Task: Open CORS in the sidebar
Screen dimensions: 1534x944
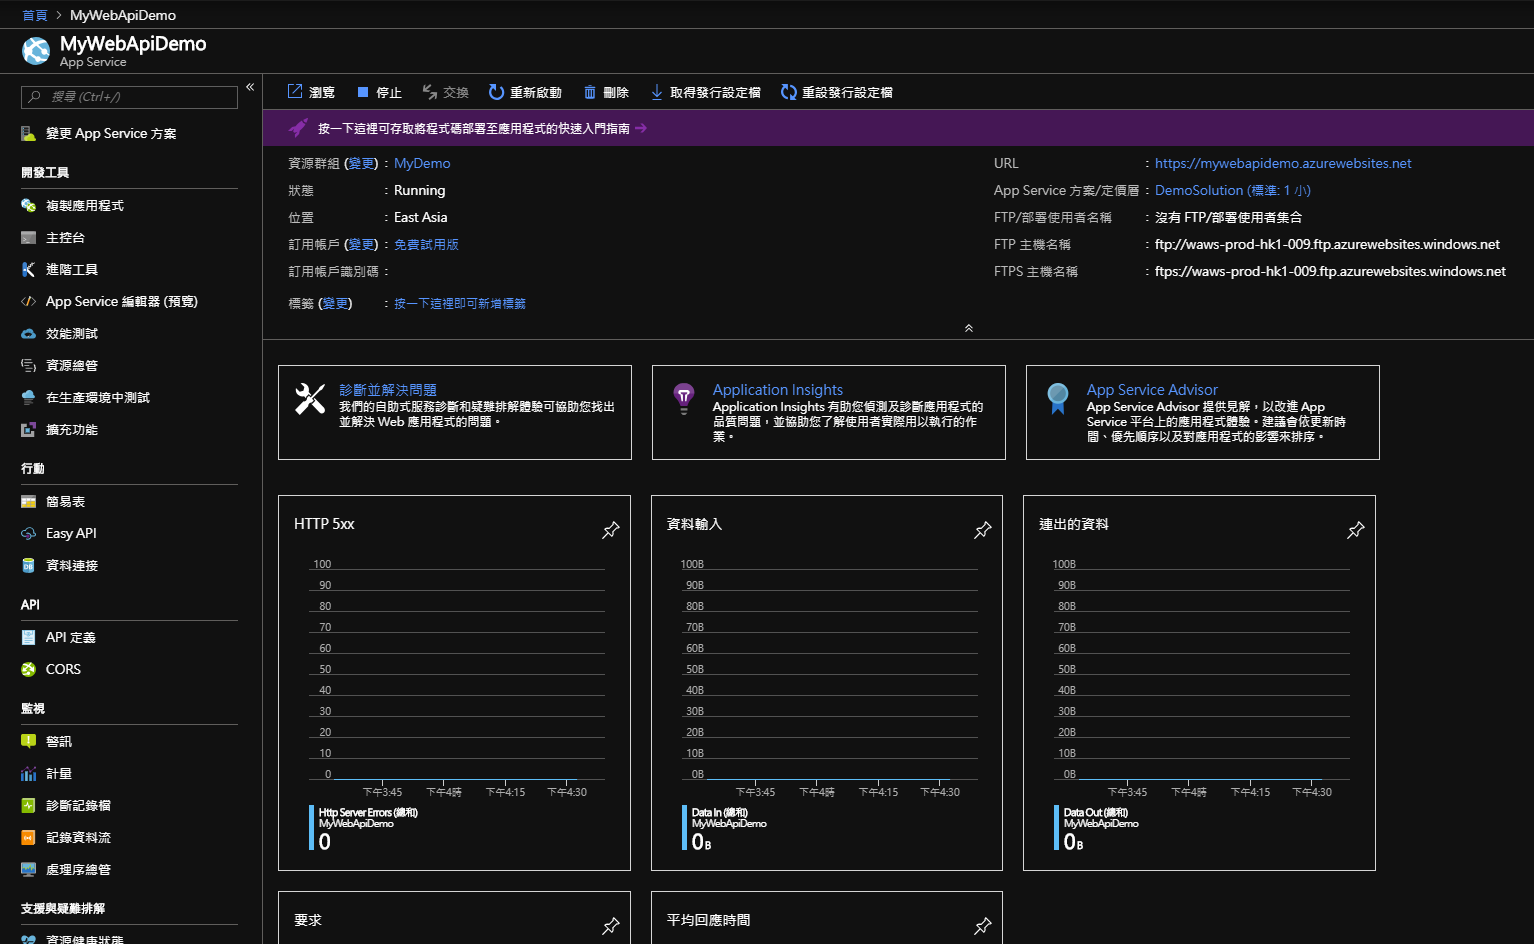Action: 63,669
